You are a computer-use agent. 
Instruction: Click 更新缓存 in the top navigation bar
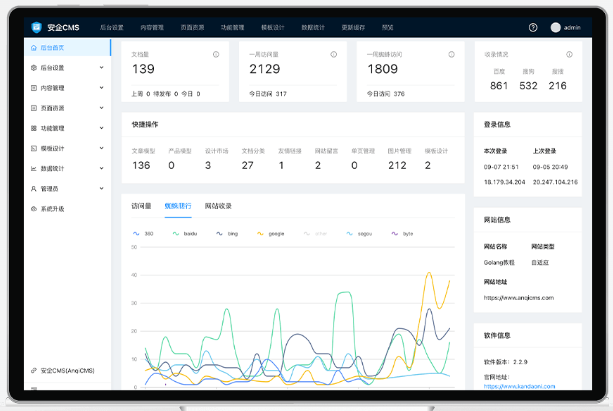click(353, 27)
